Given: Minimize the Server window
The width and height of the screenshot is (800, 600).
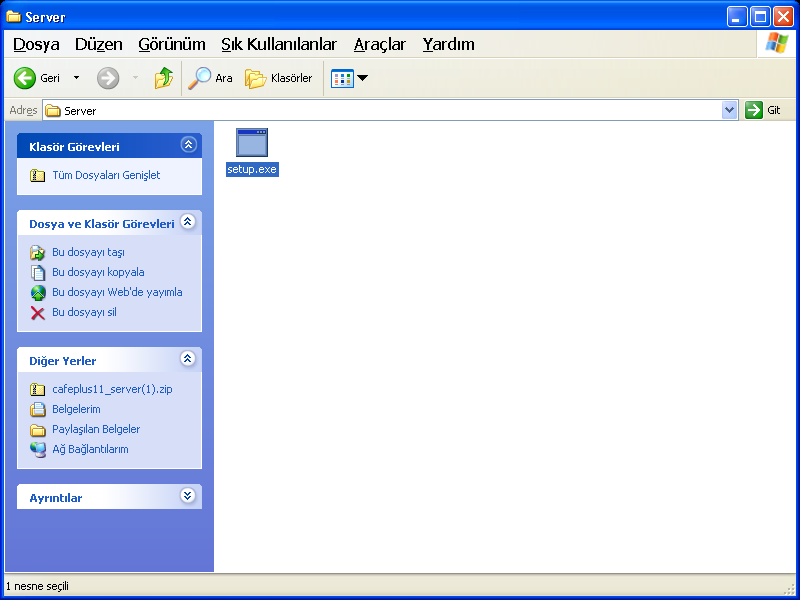Looking at the screenshot, I should 737,17.
